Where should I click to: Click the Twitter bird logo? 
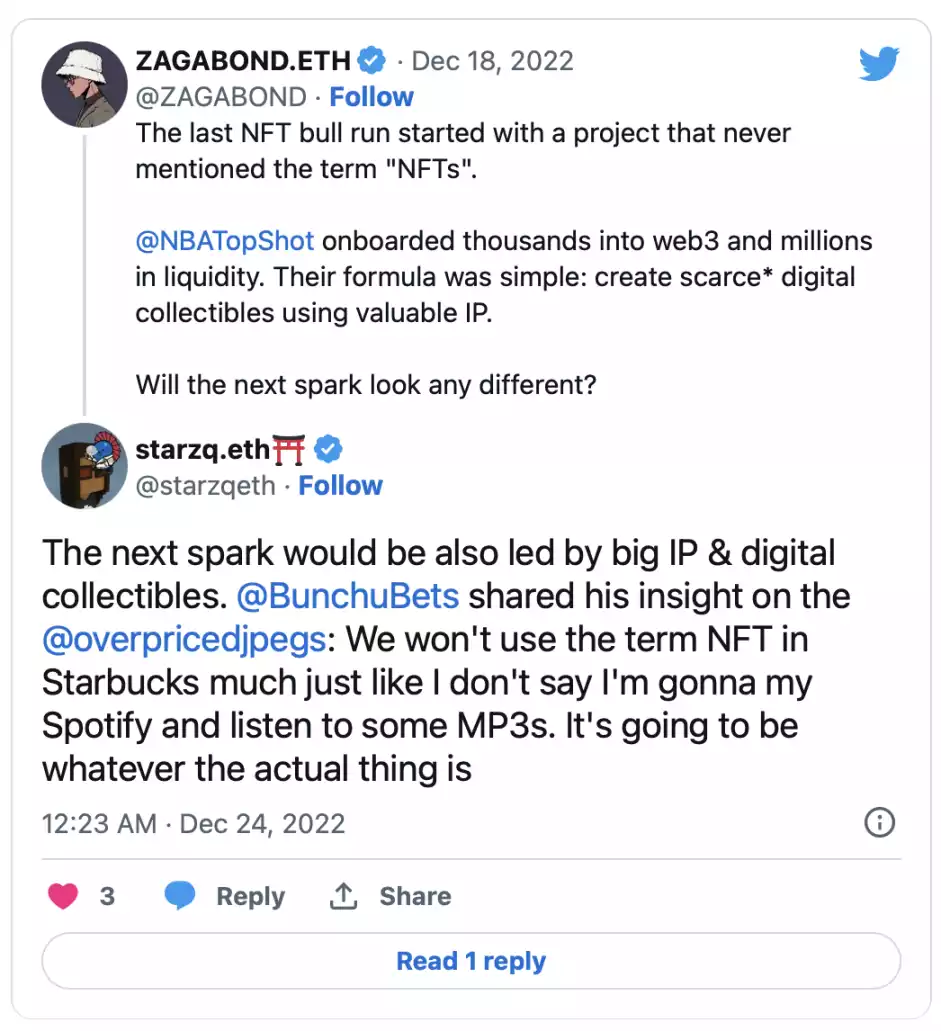point(879,63)
